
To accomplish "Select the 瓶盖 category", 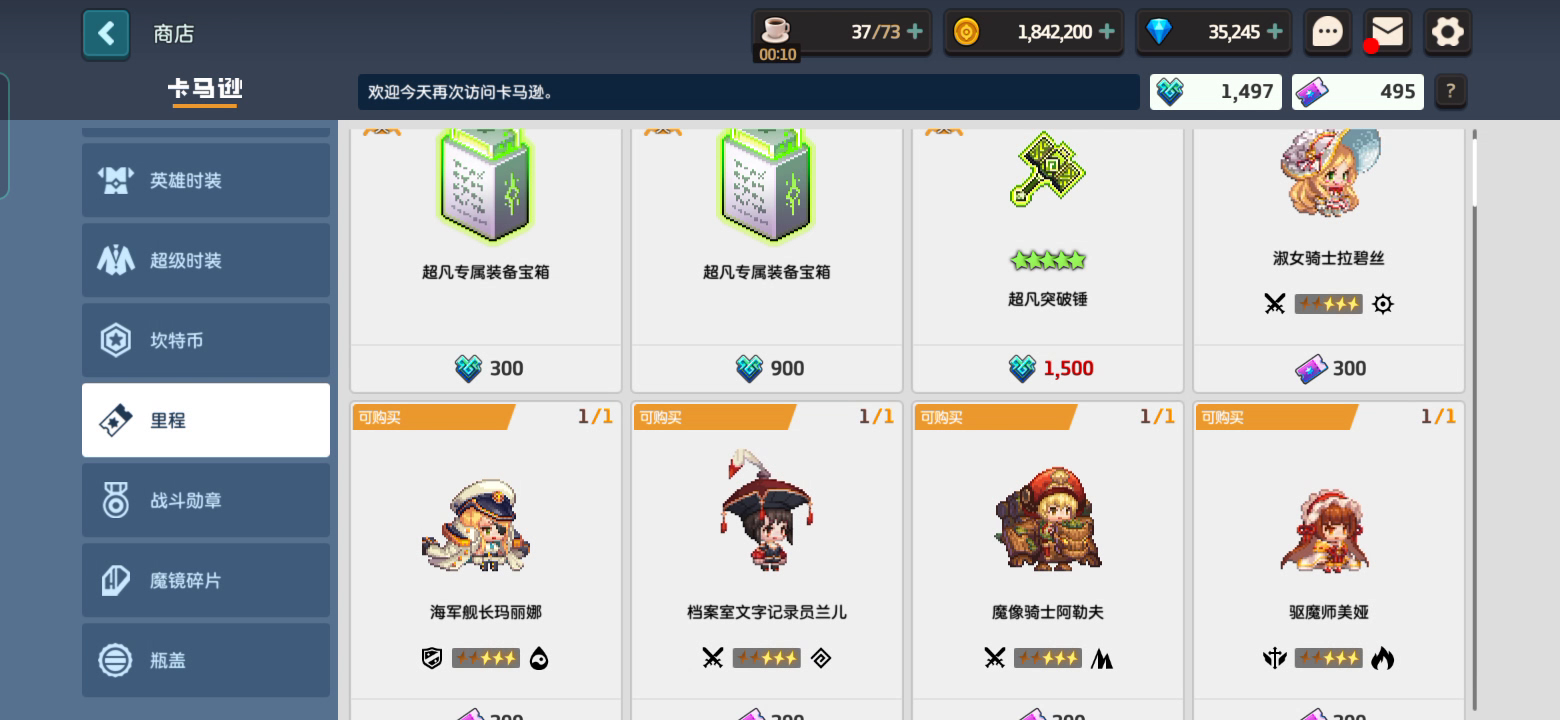I will click(x=206, y=660).
